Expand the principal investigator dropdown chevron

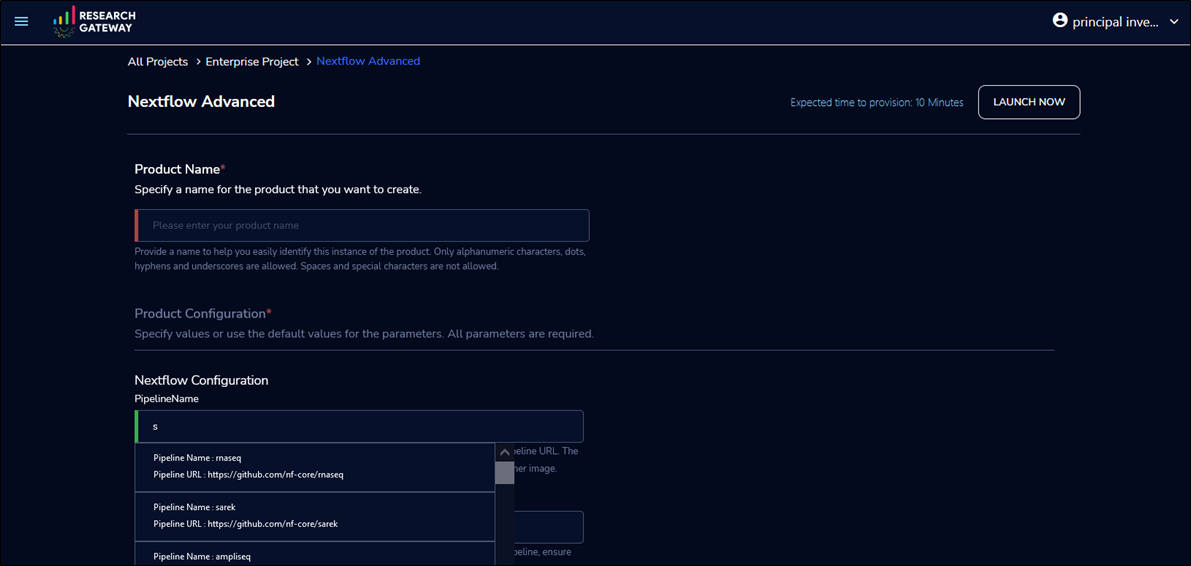click(1174, 22)
